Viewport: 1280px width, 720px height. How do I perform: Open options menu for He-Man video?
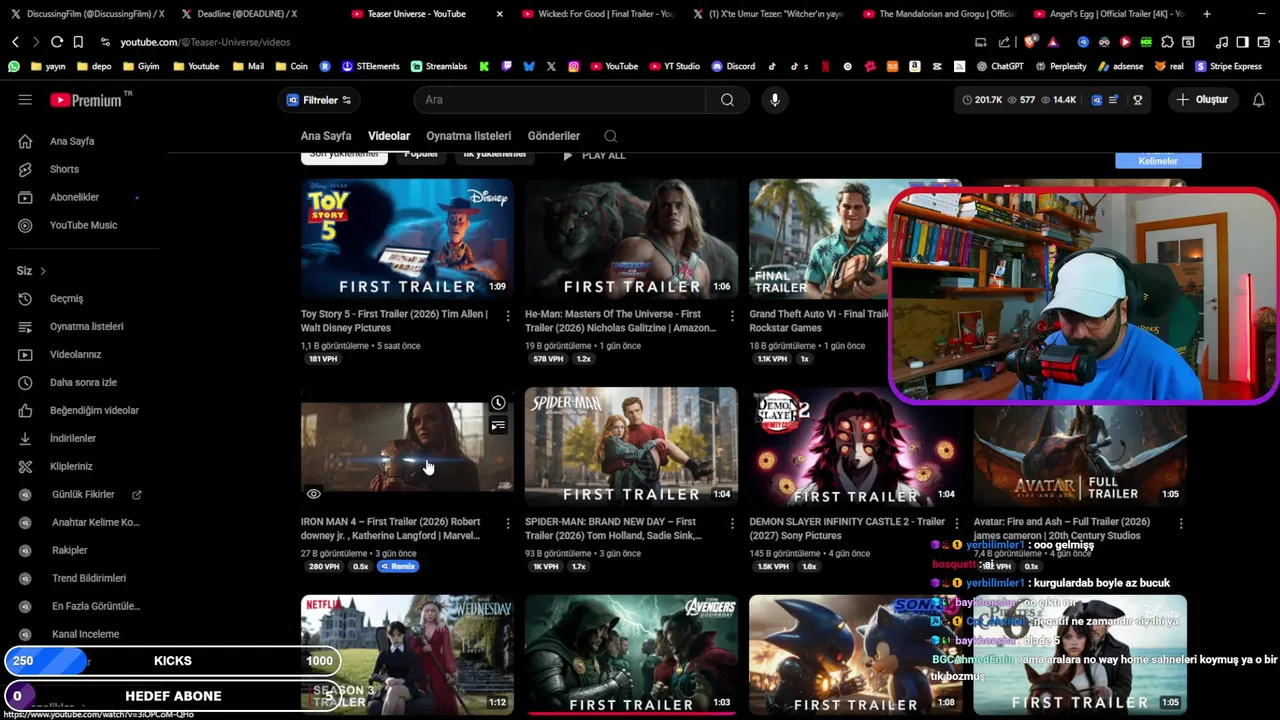(731, 316)
